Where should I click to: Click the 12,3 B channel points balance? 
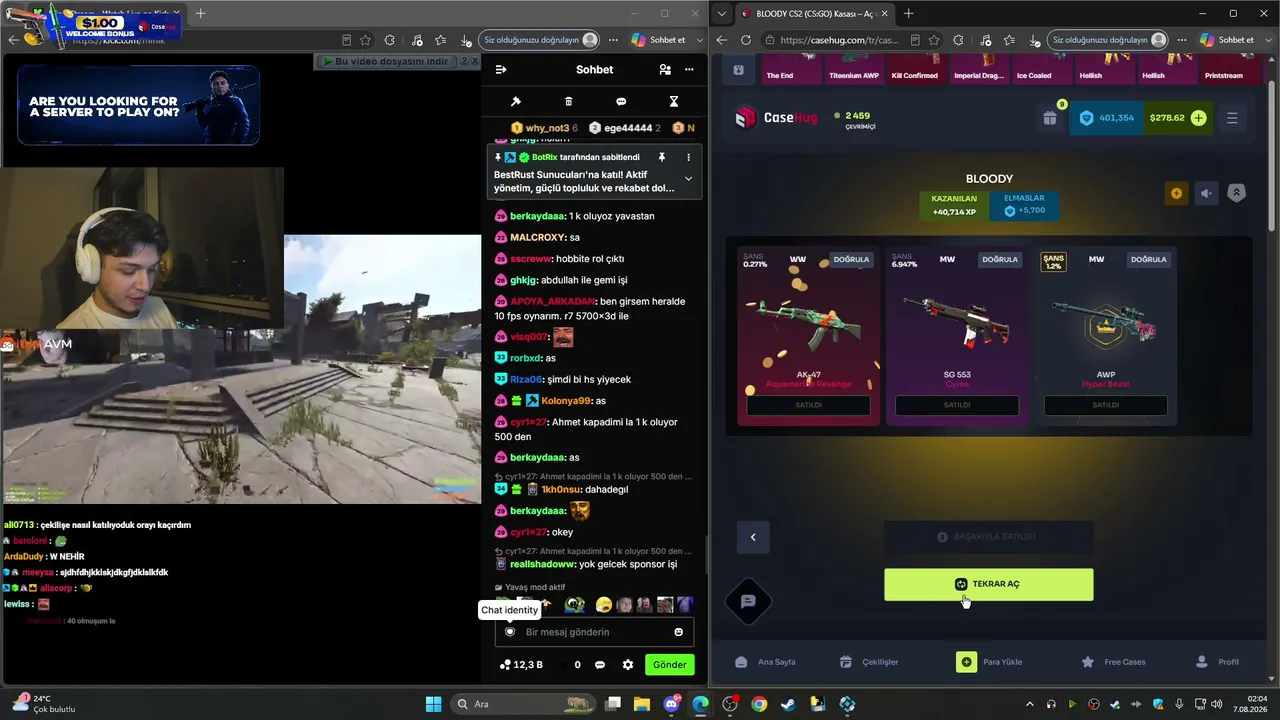[x=521, y=665]
